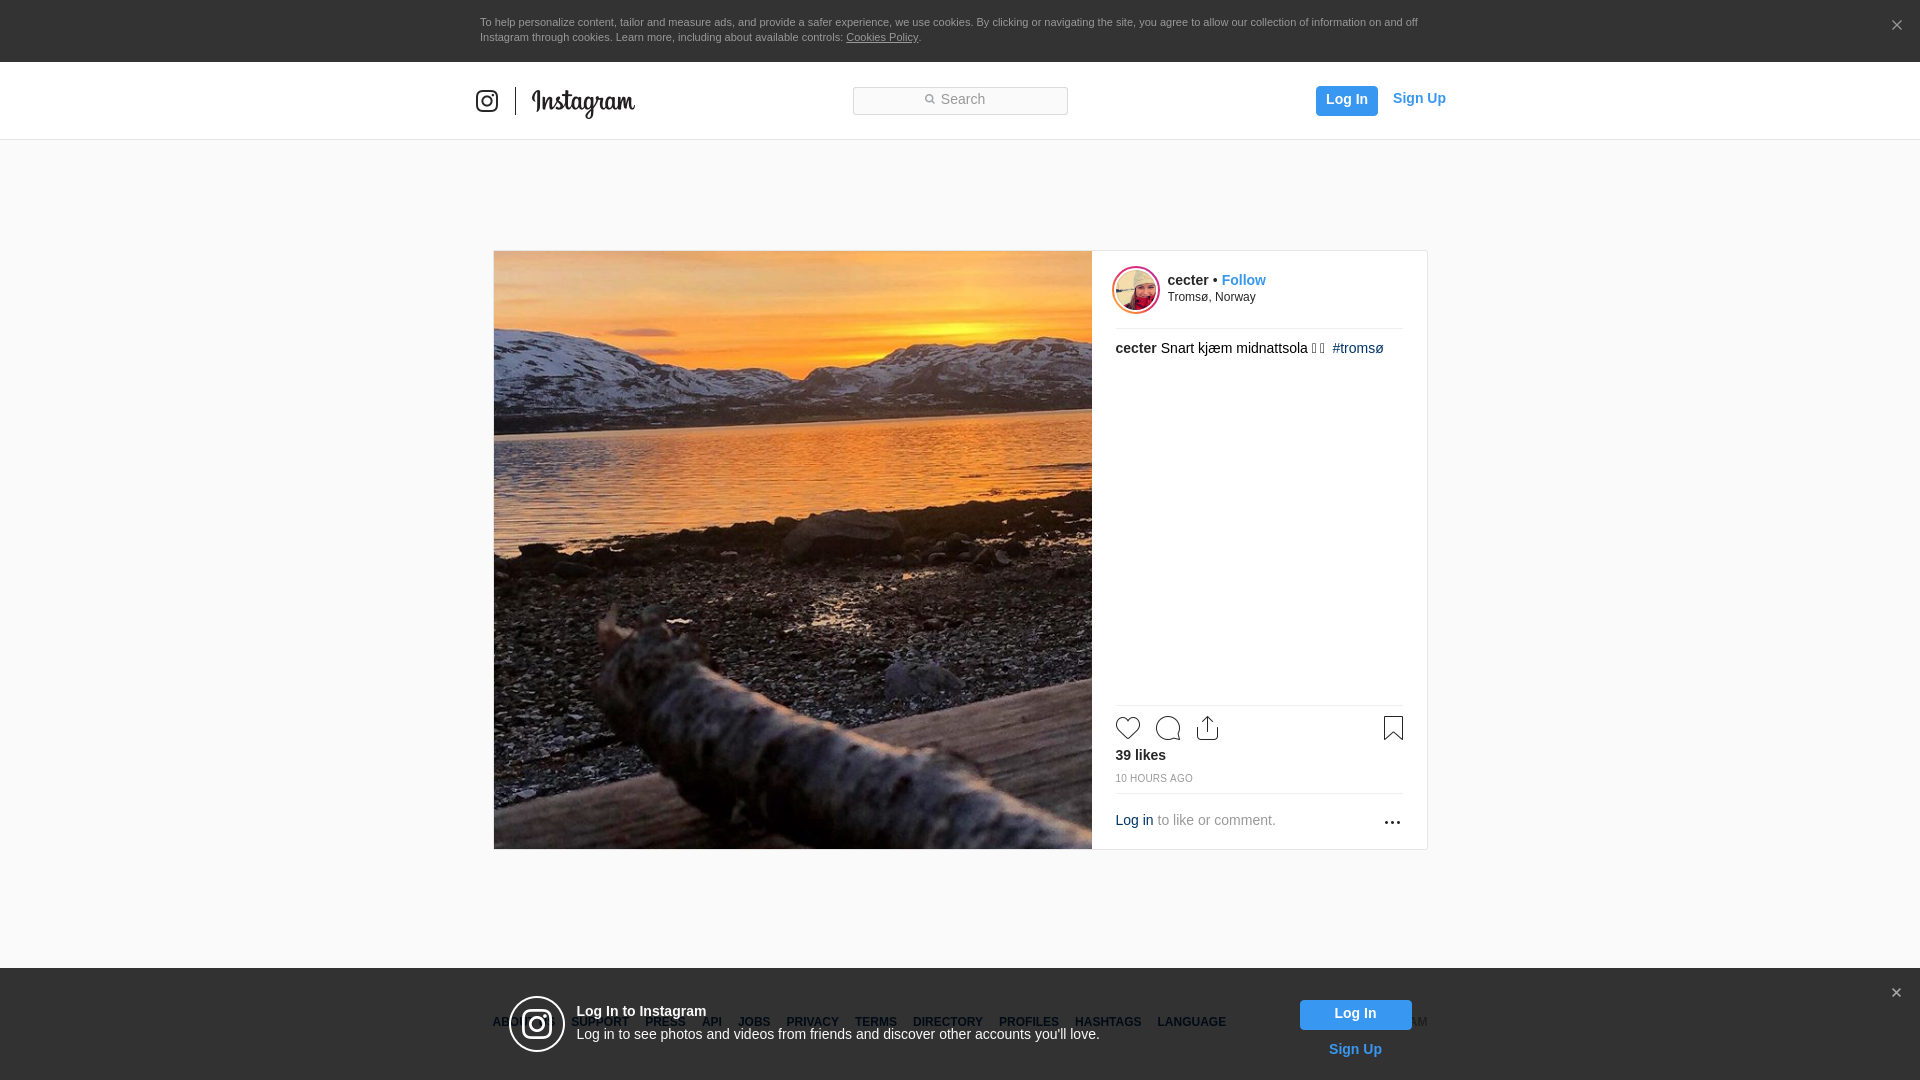Viewport: 1920px width, 1080px height.
Task: View the 39 likes list
Action: tap(1140, 755)
